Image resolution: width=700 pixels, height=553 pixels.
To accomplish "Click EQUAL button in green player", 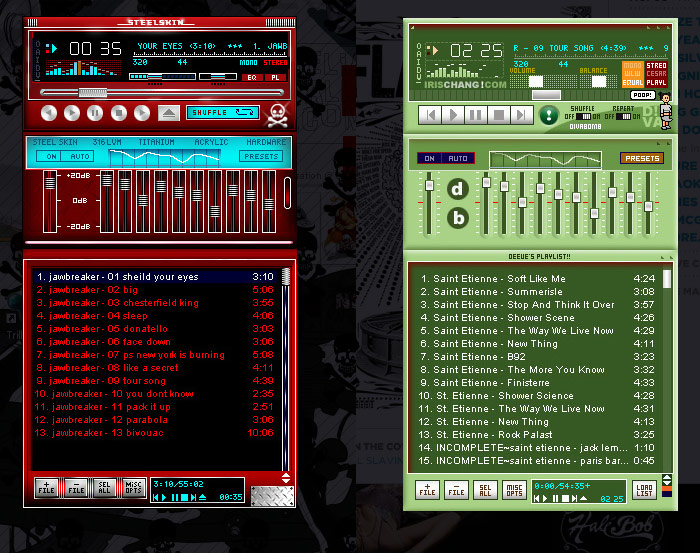I will 633,83.
